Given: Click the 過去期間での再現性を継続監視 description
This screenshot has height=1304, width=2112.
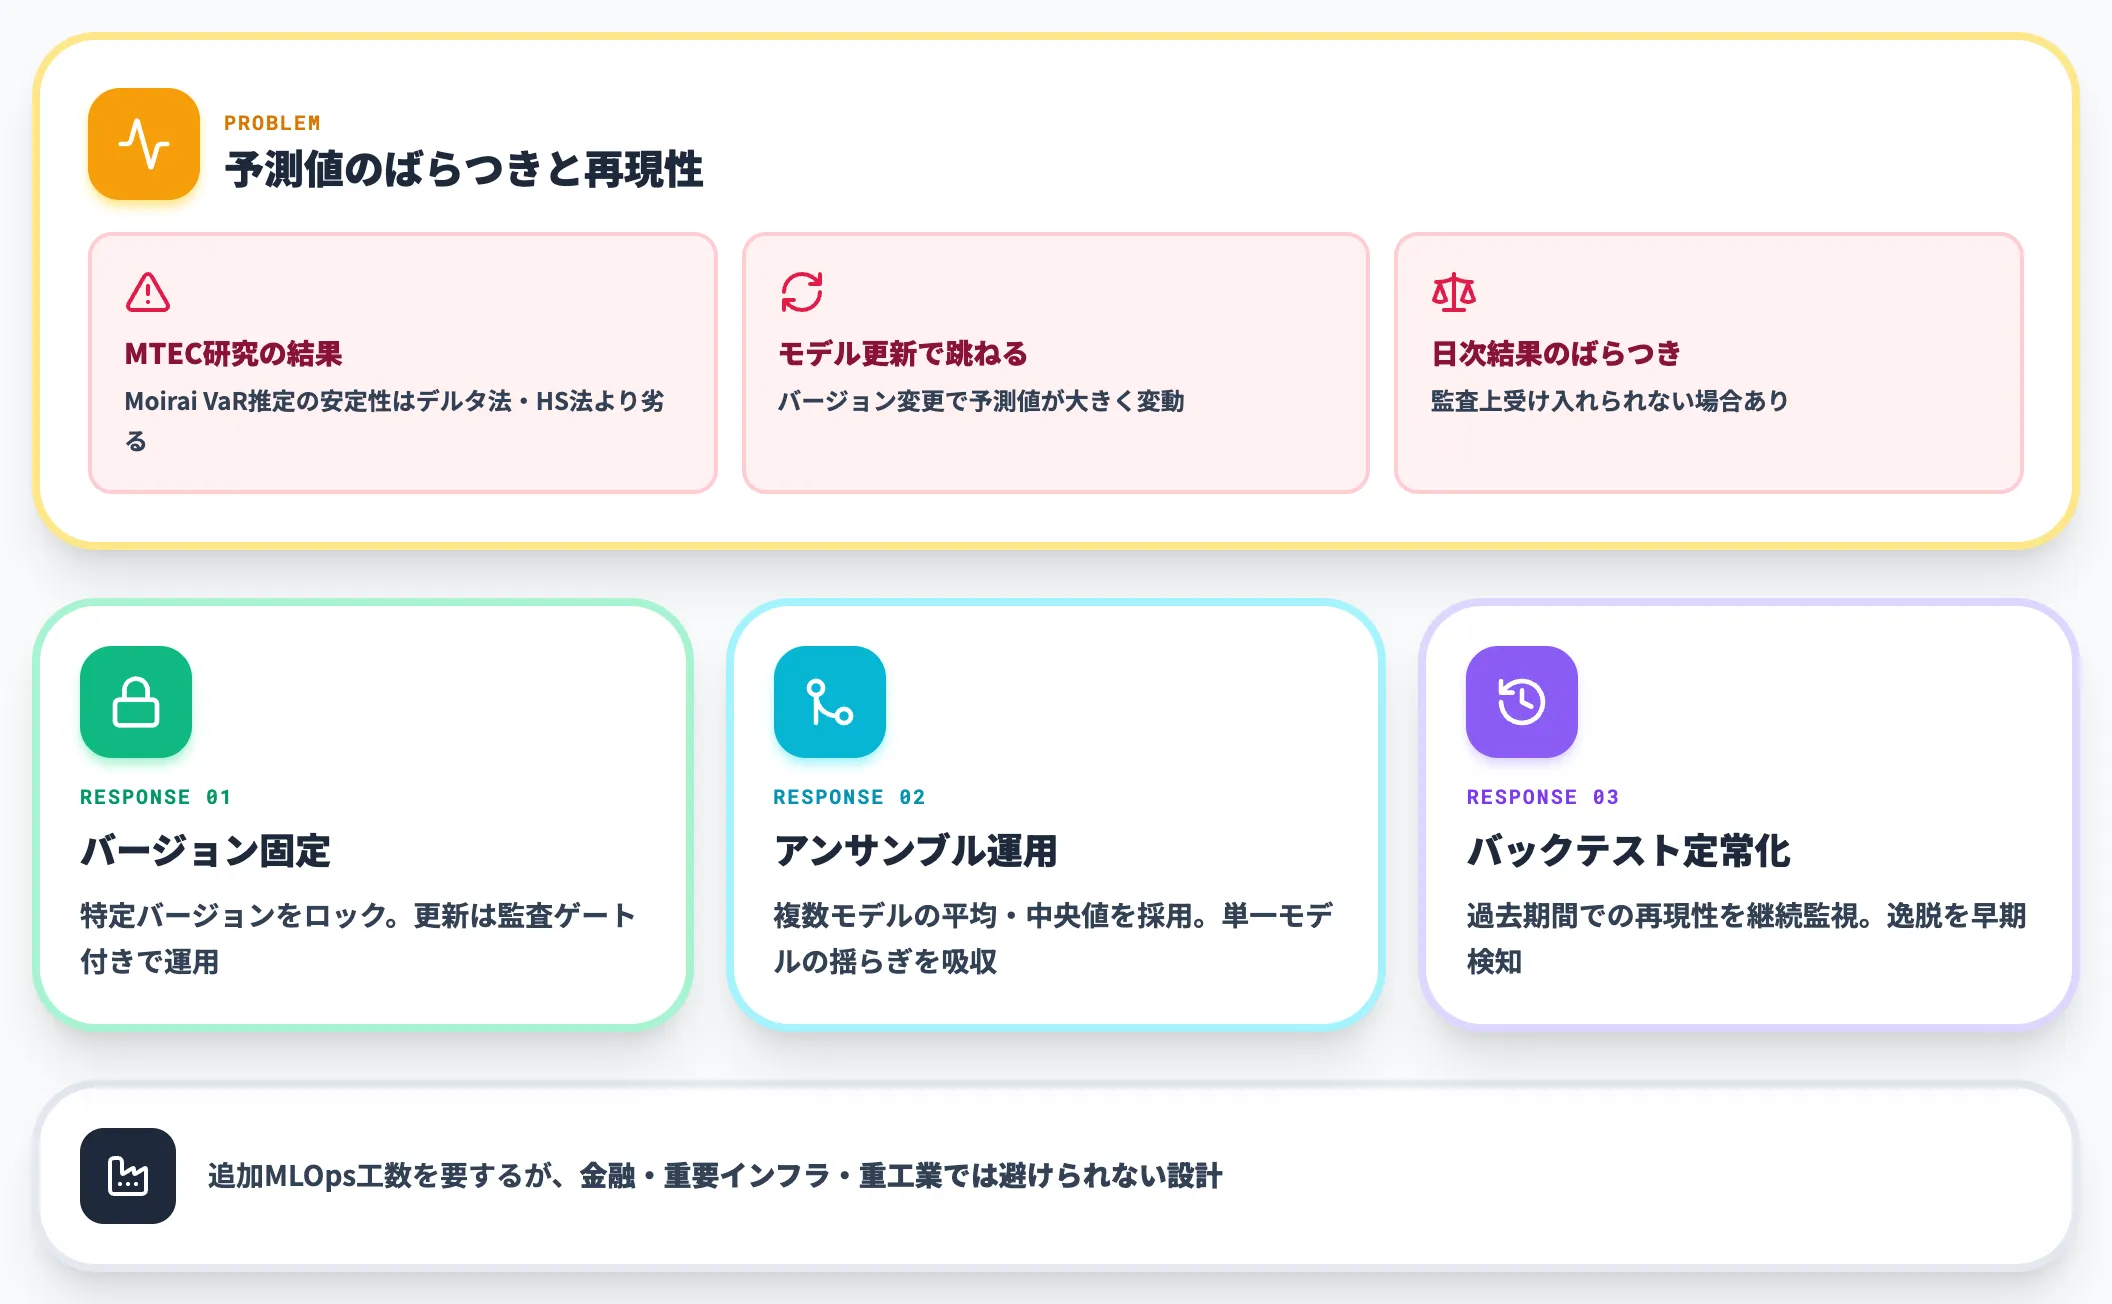Looking at the screenshot, I should click(x=1746, y=938).
